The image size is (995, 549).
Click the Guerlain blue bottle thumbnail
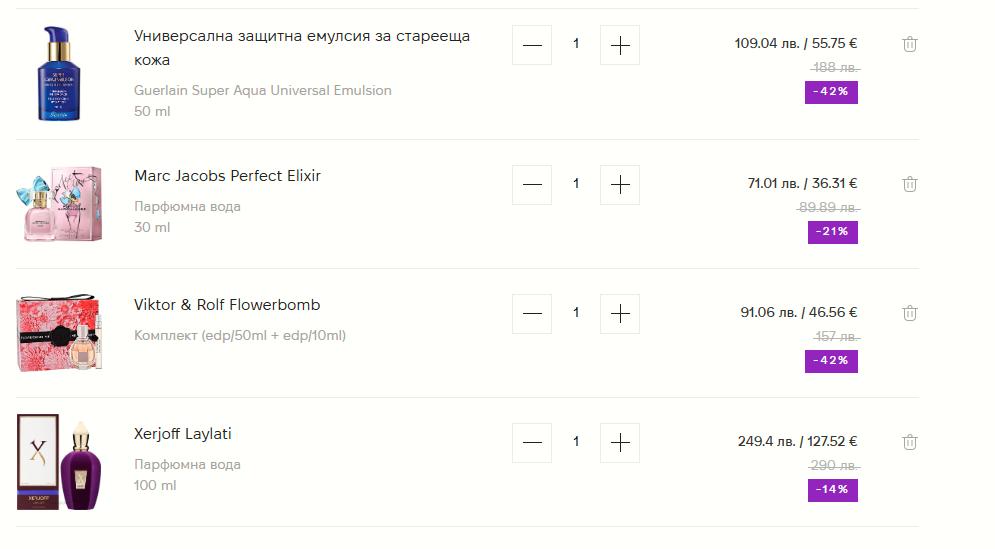pos(59,74)
